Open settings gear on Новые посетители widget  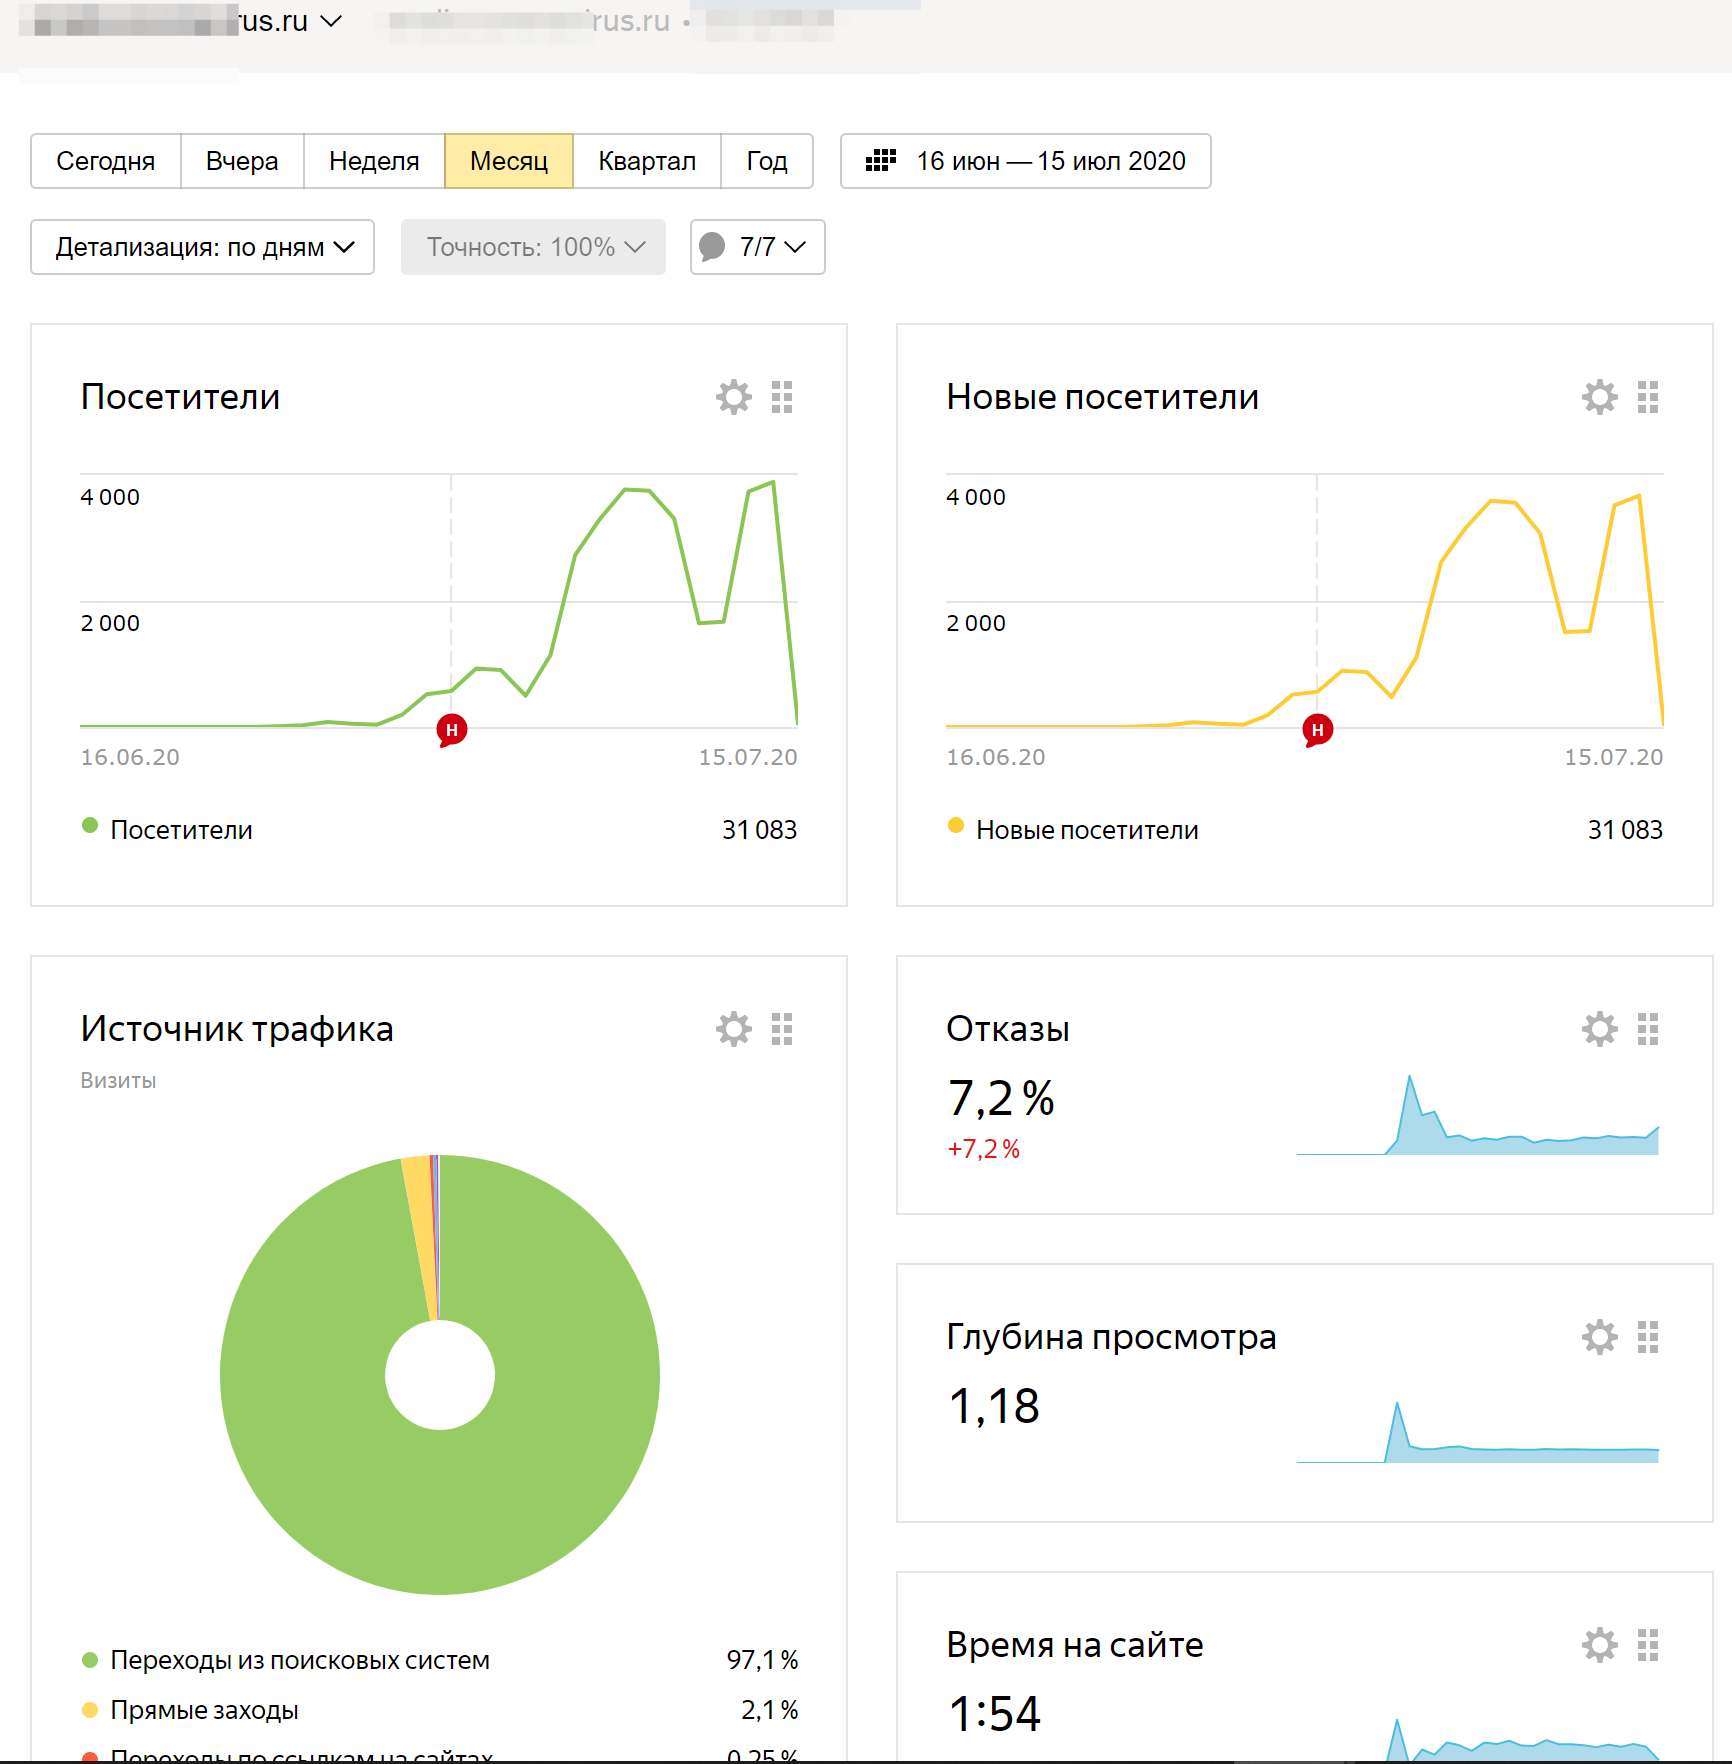coord(1599,397)
